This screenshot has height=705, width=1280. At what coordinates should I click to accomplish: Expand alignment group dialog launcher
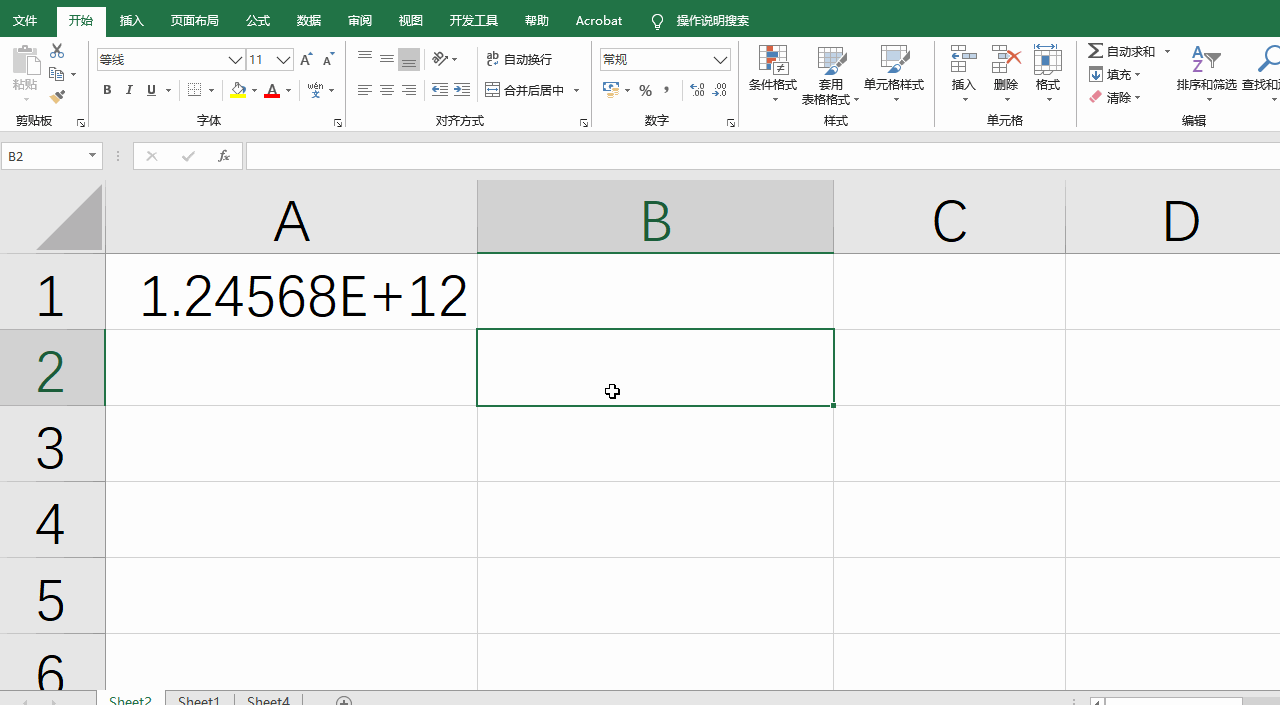tap(584, 123)
